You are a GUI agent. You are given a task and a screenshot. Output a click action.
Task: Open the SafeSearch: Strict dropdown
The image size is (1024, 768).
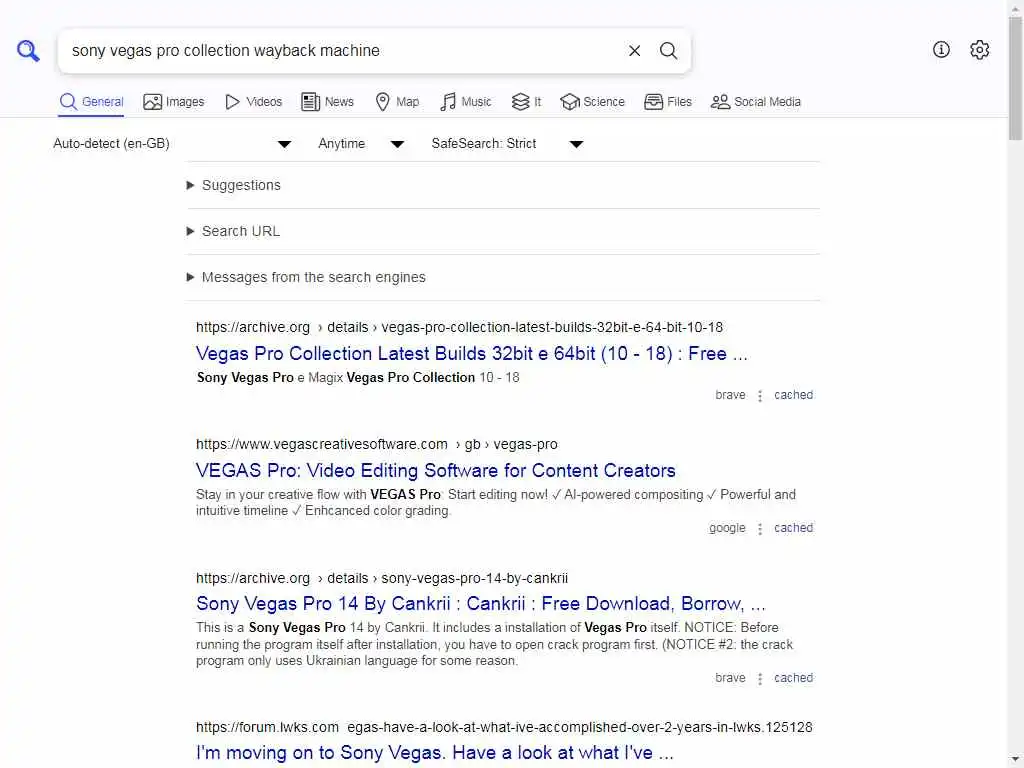pos(507,144)
